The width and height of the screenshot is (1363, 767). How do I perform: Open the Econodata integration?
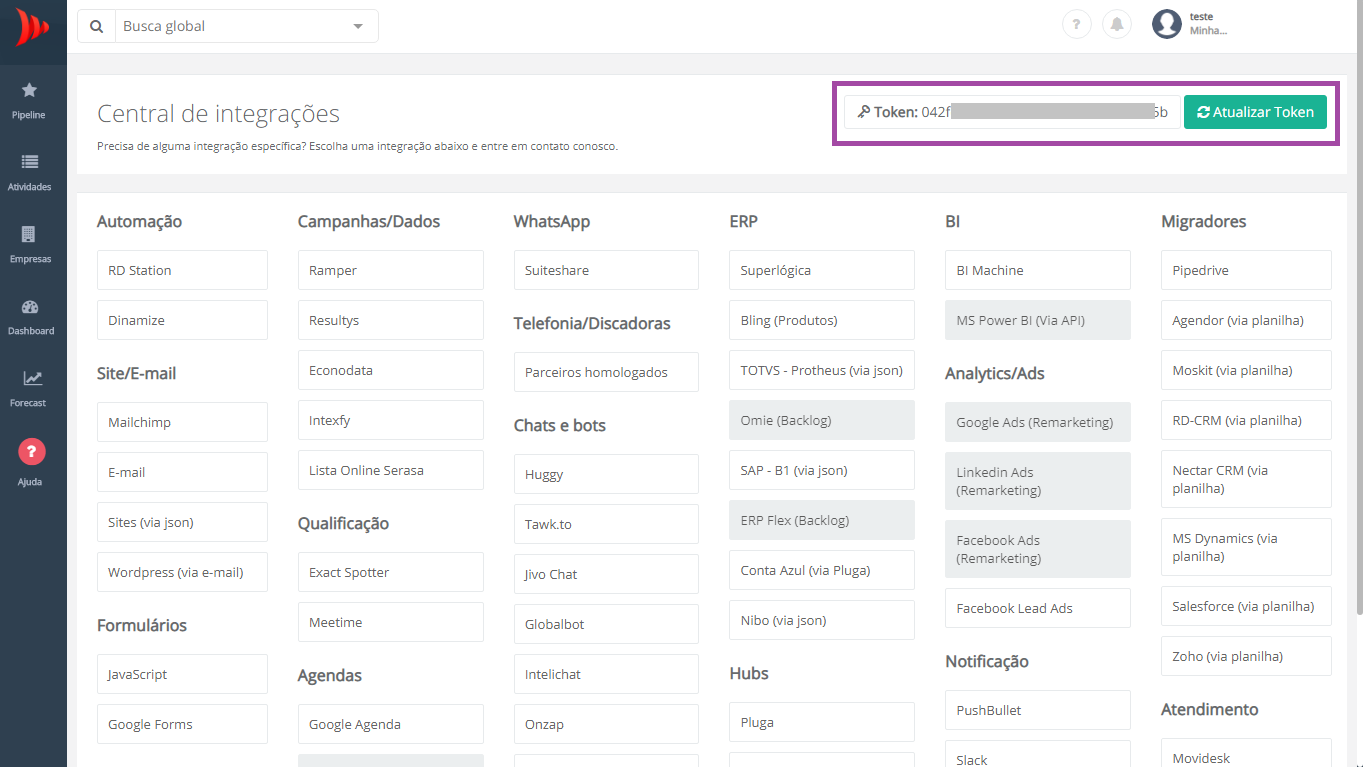391,370
